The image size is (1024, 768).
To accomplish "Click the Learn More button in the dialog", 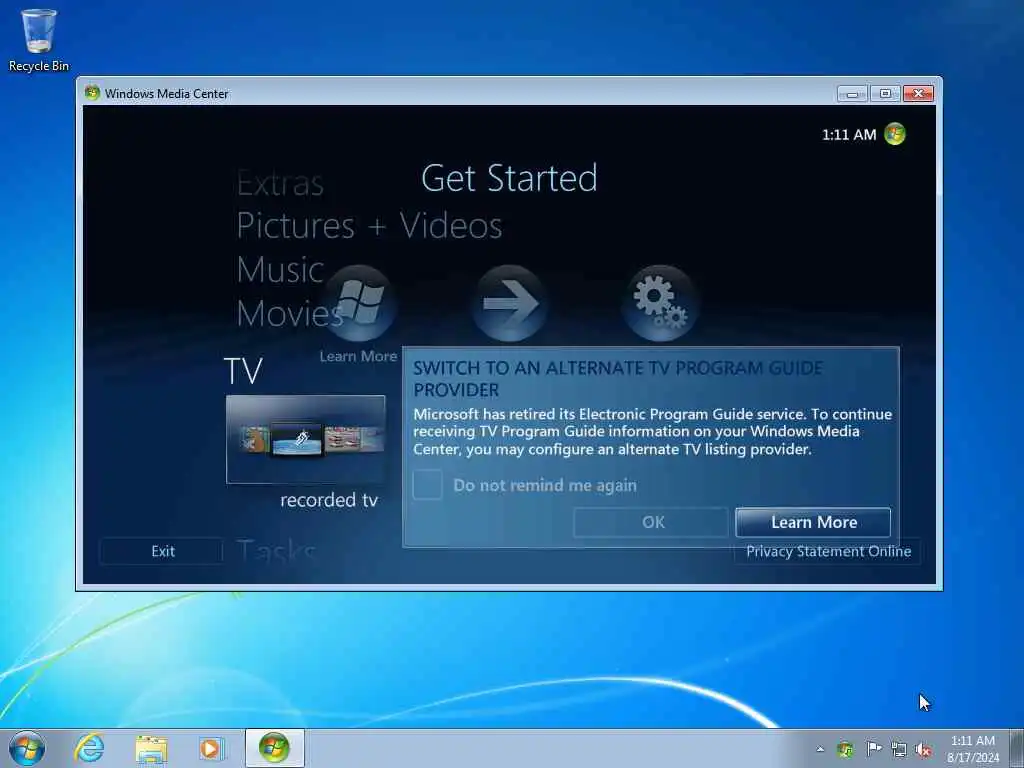I will point(813,522).
